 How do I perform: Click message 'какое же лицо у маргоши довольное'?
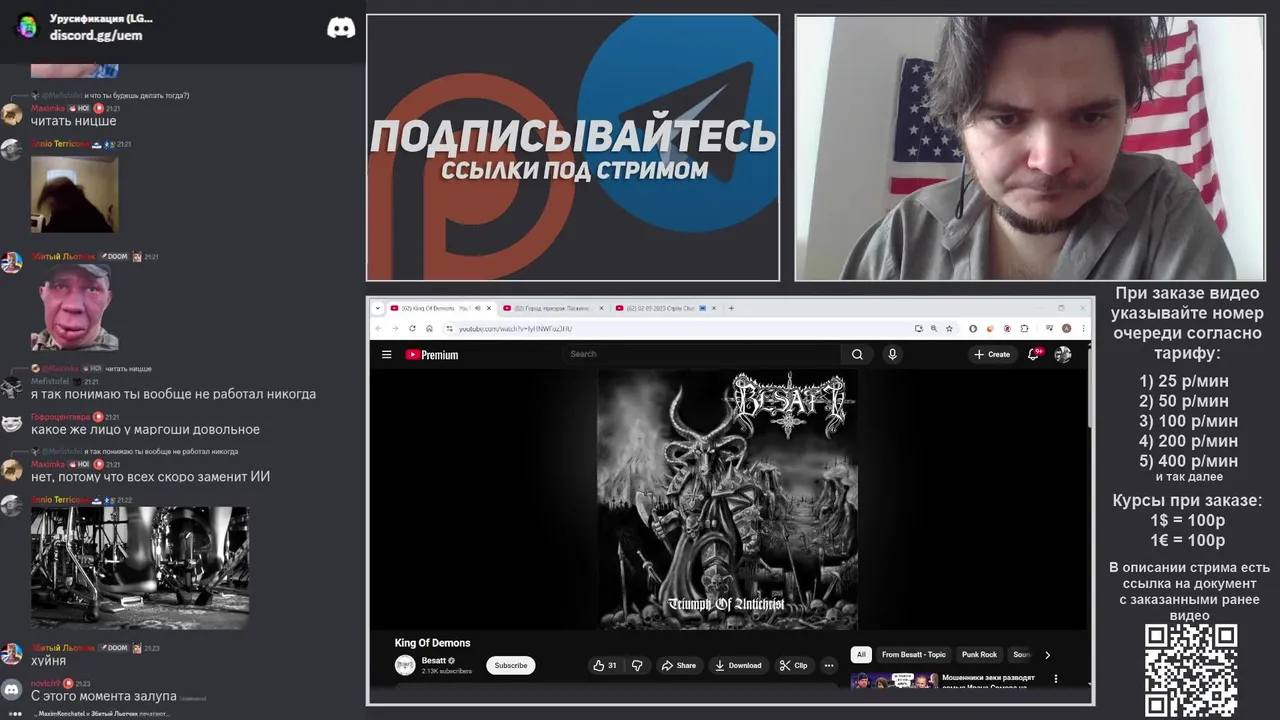click(x=145, y=429)
